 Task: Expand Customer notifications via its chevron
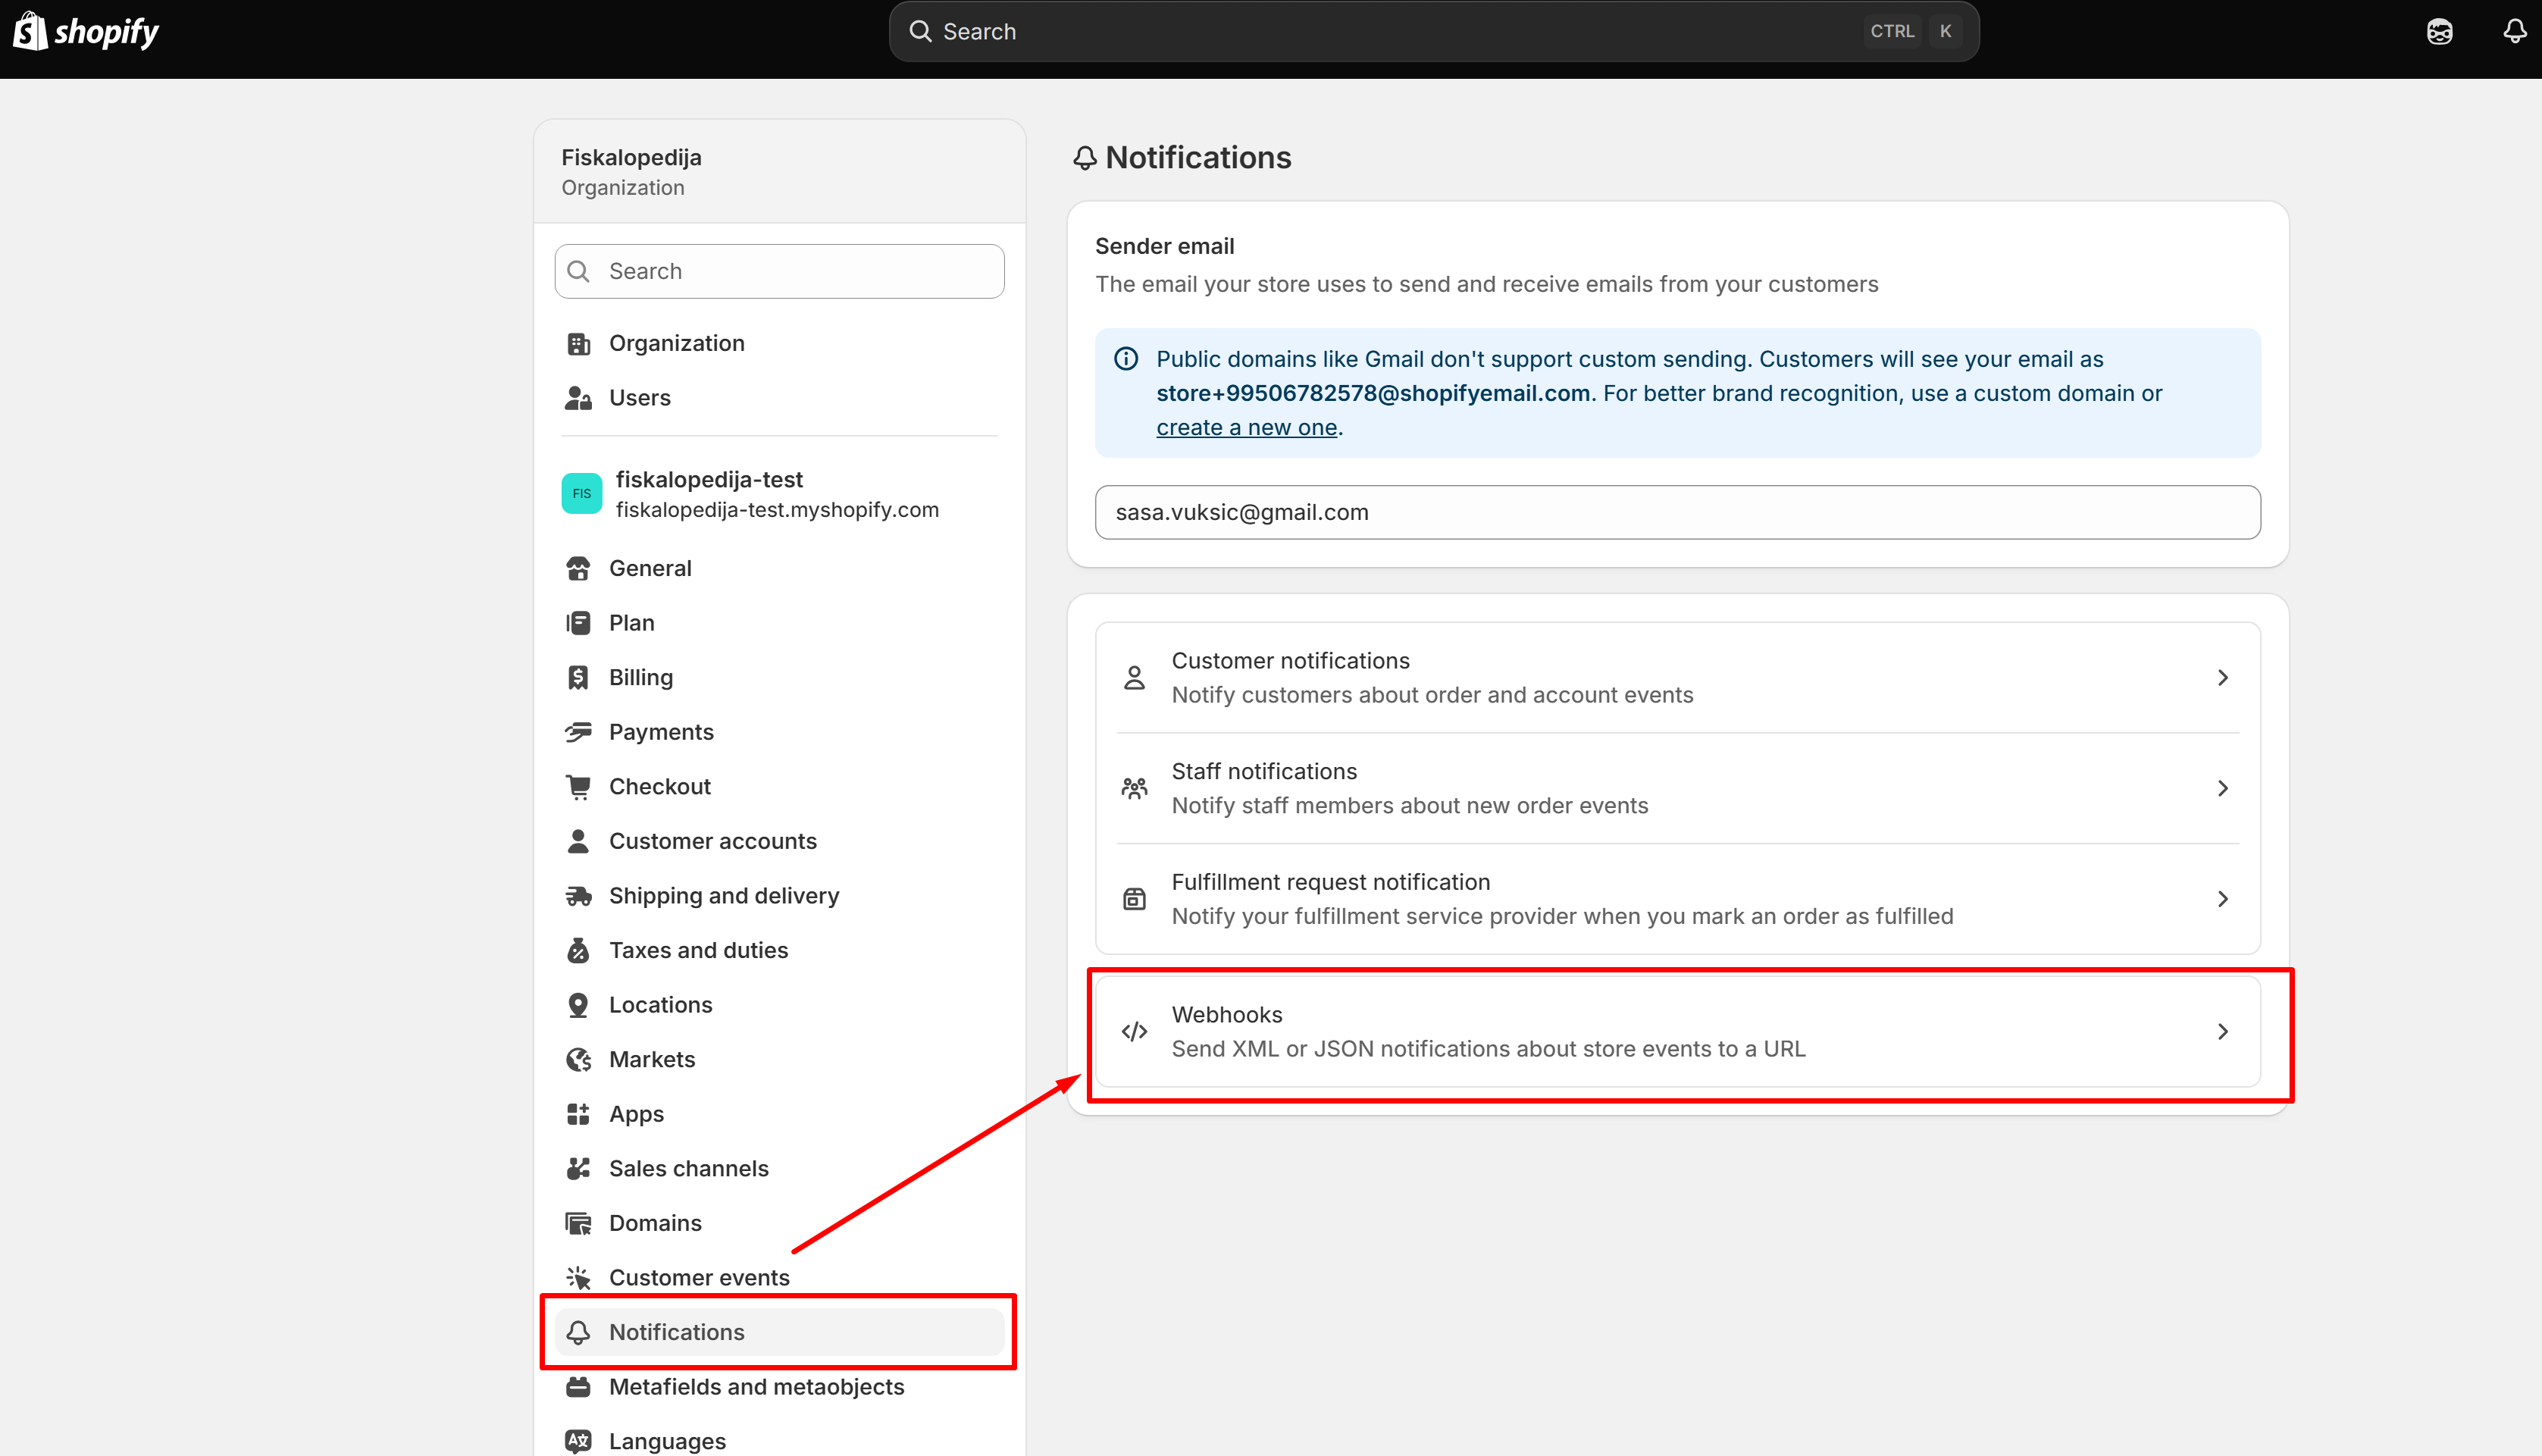2222,678
